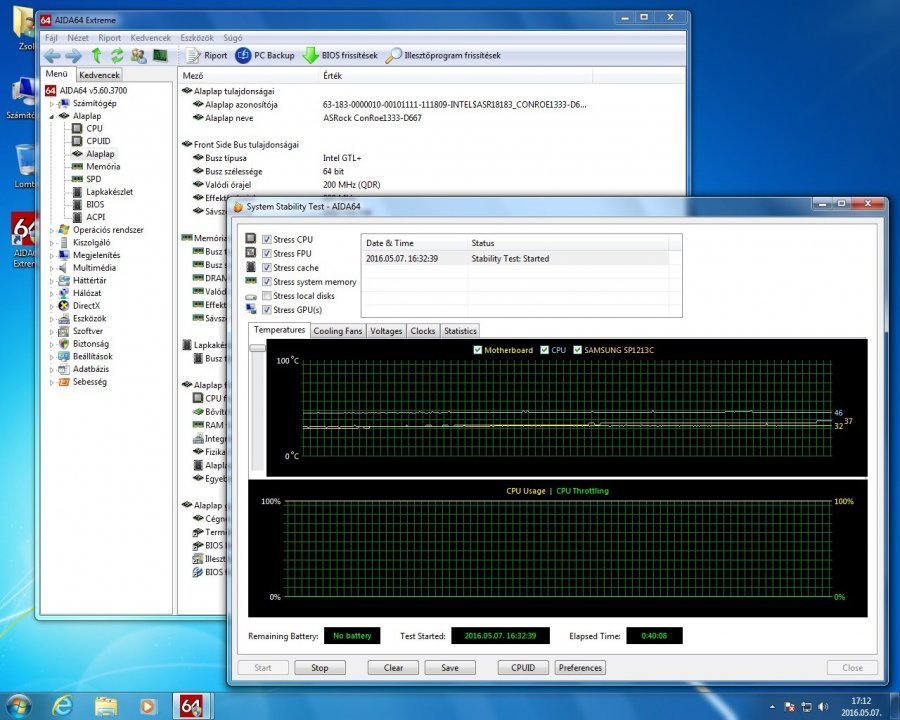900x720 pixels.
Task: Click the Save button
Action: click(x=450, y=668)
